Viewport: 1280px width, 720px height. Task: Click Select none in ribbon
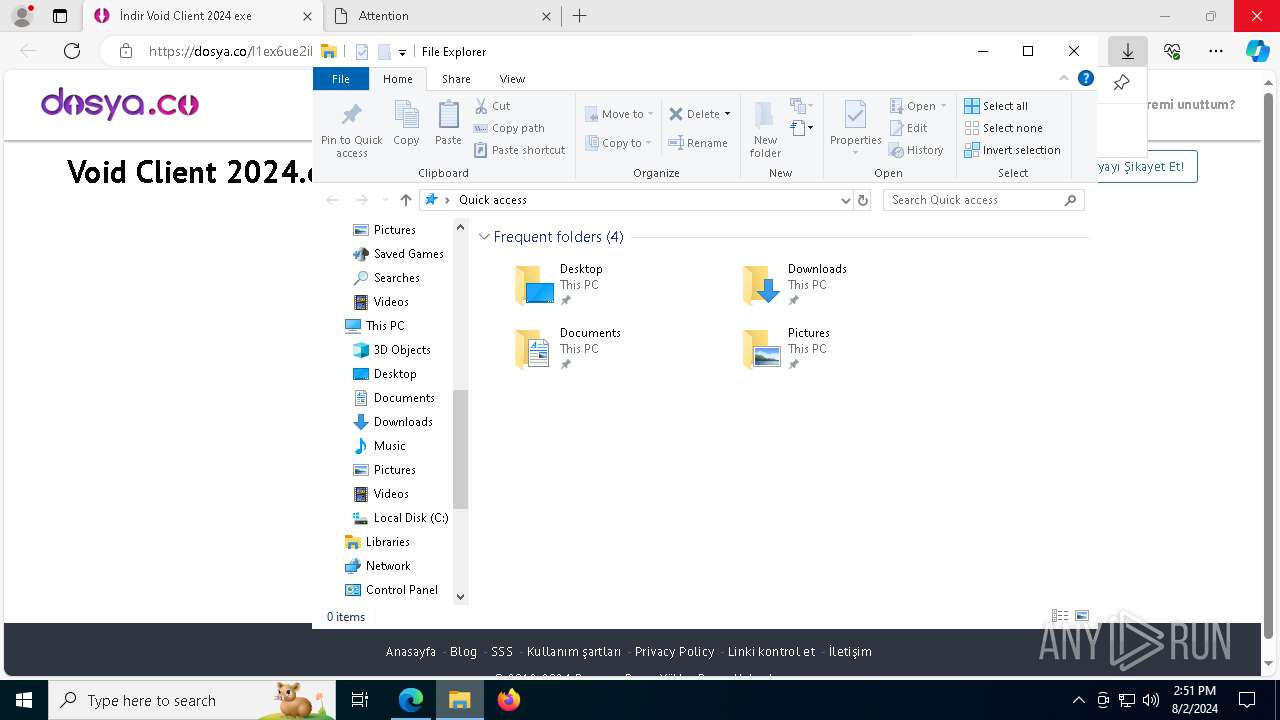pos(1003,128)
